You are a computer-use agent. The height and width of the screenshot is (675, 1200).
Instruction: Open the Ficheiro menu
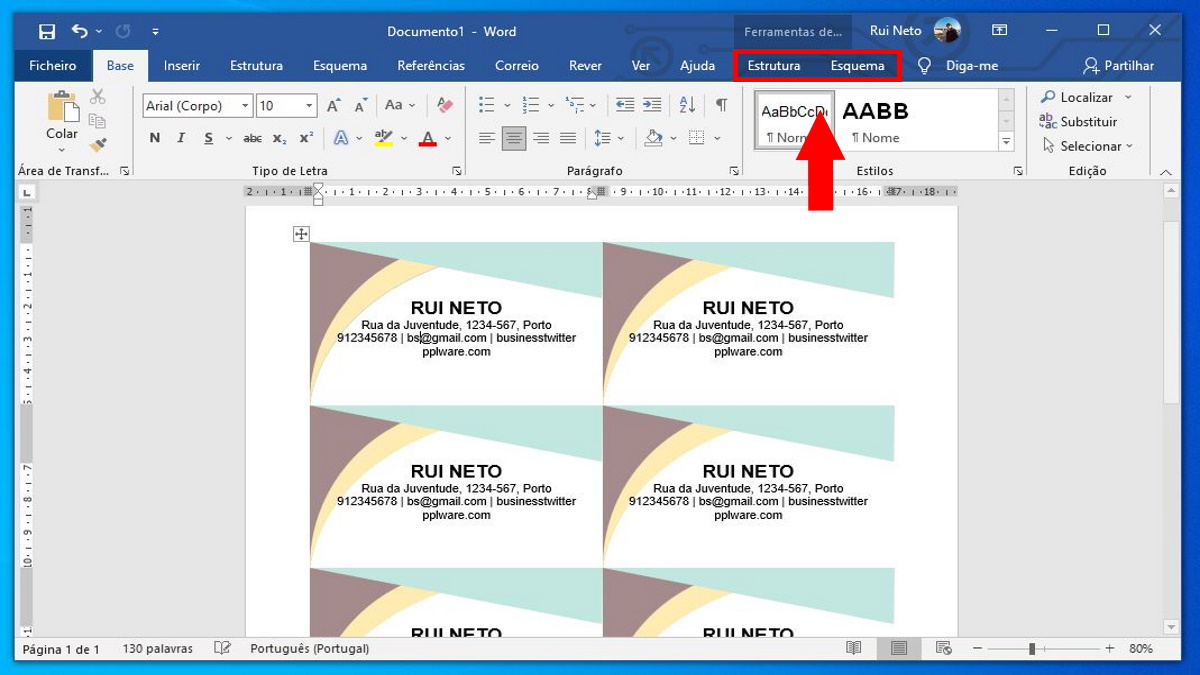52,65
